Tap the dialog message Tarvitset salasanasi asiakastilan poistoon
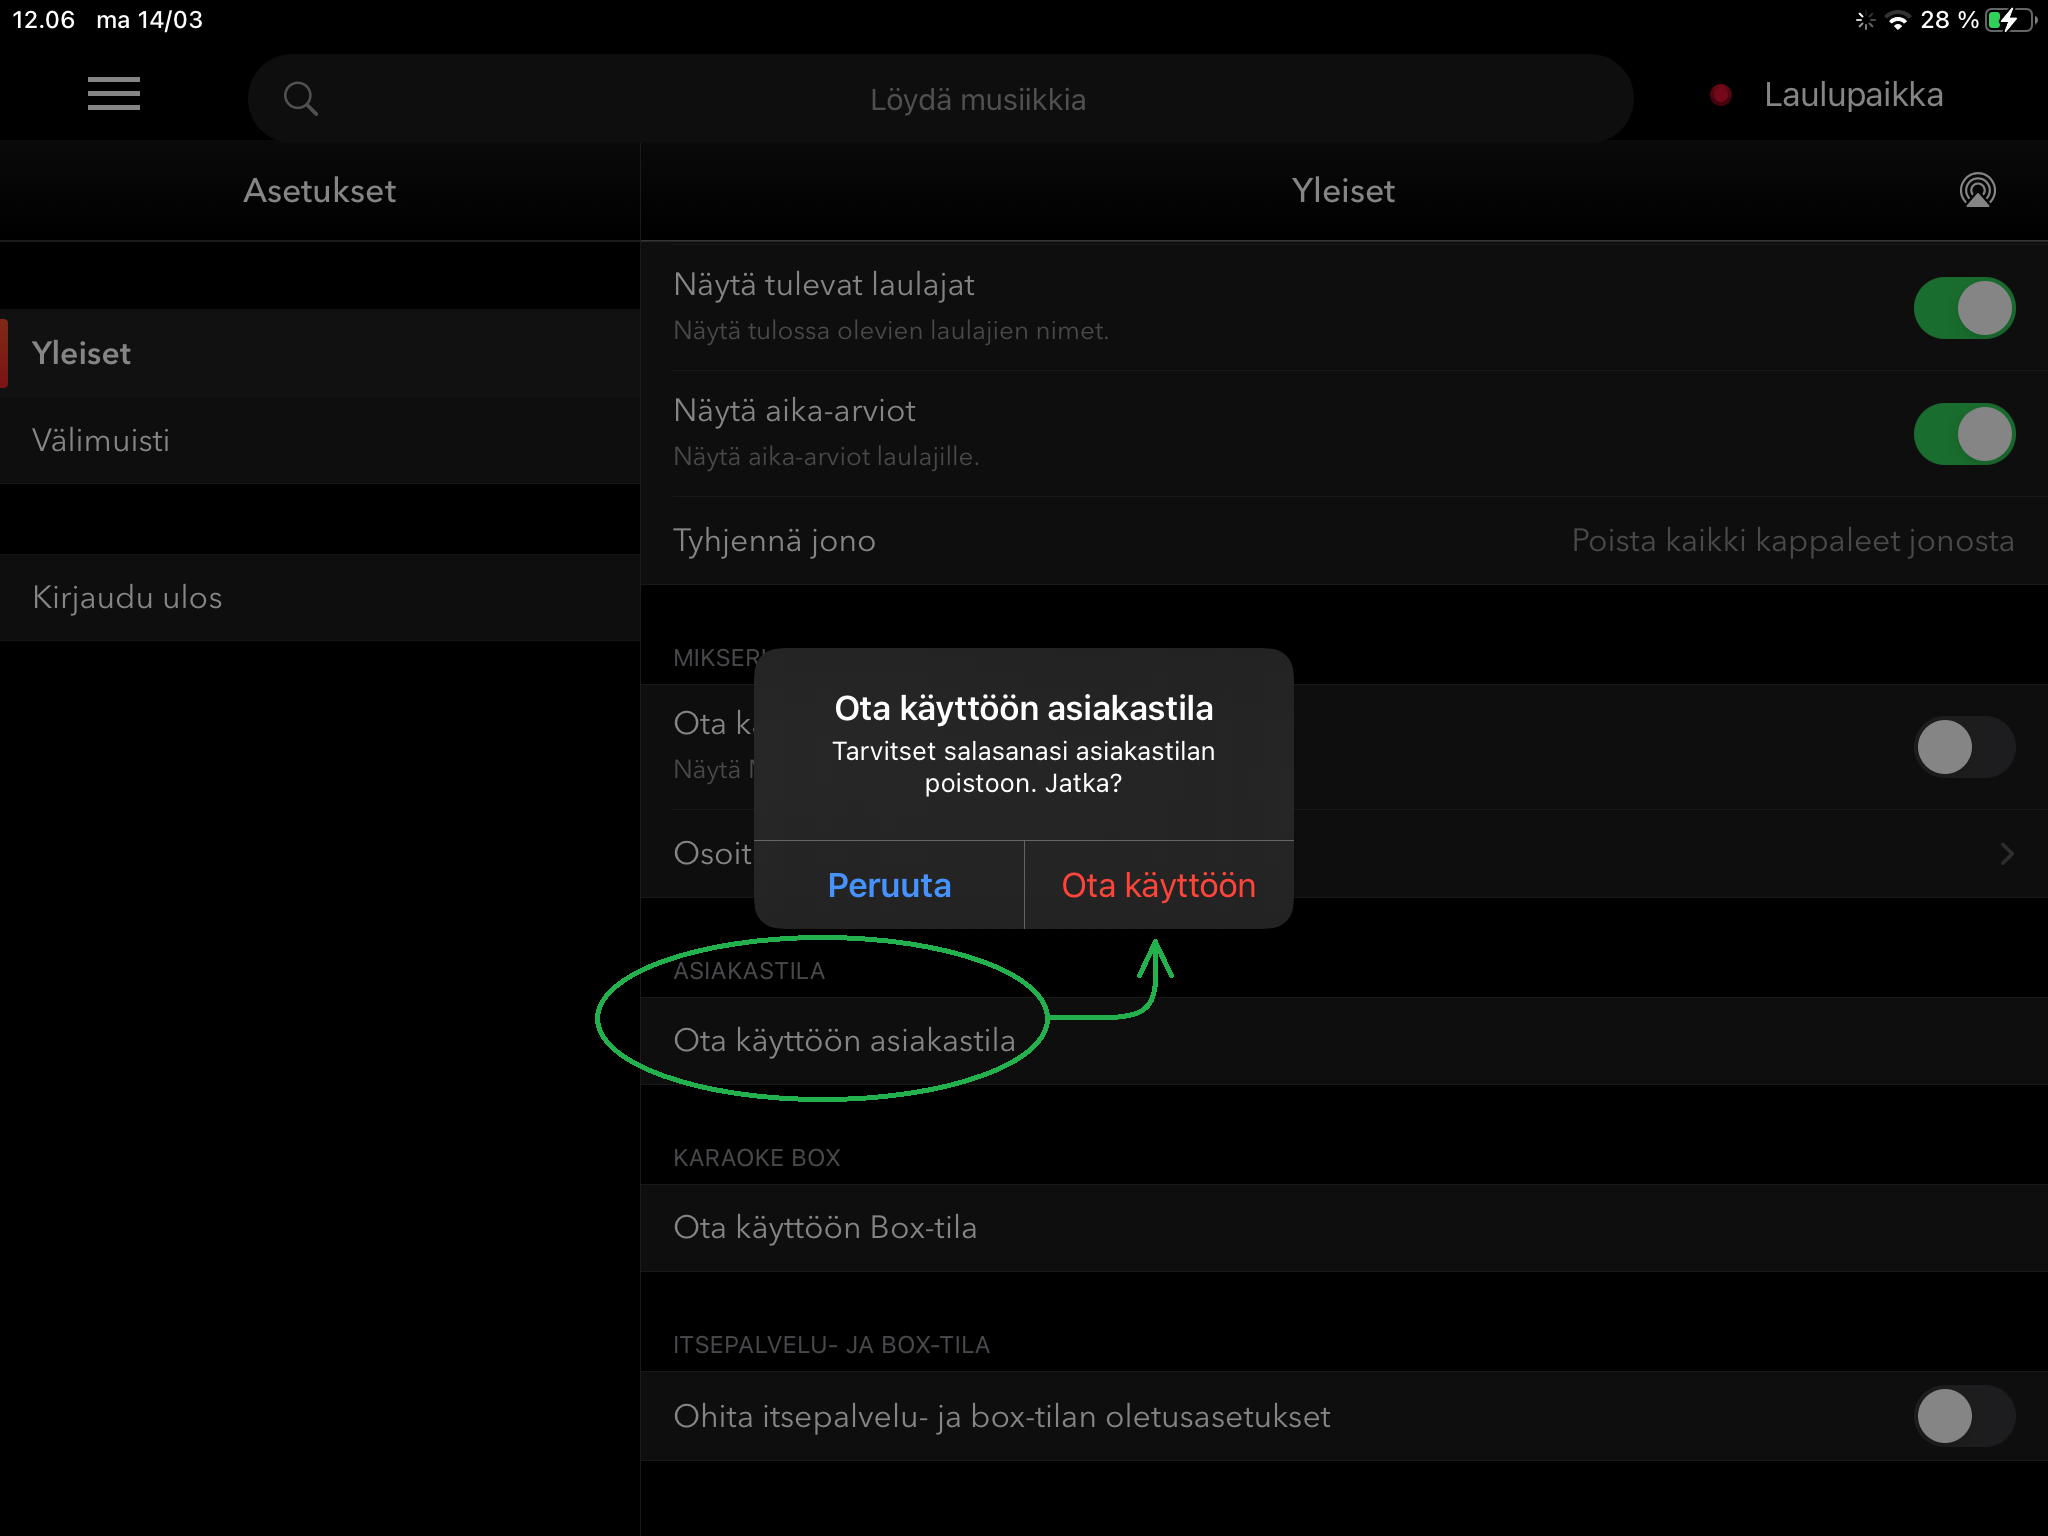The height and width of the screenshot is (1536, 2048). click(x=1024, y=767)
